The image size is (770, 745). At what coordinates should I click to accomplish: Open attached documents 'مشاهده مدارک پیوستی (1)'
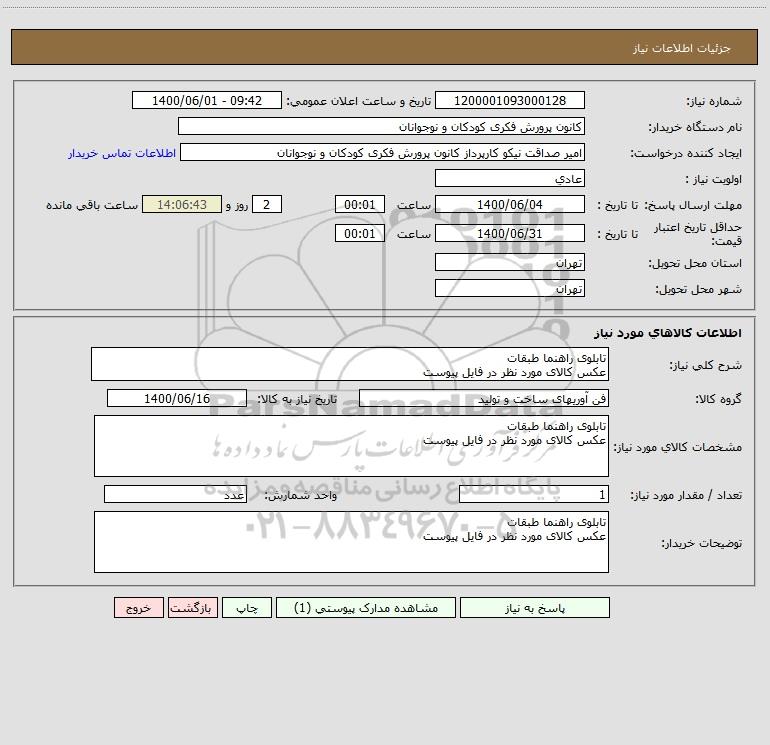tap(366, 608)
